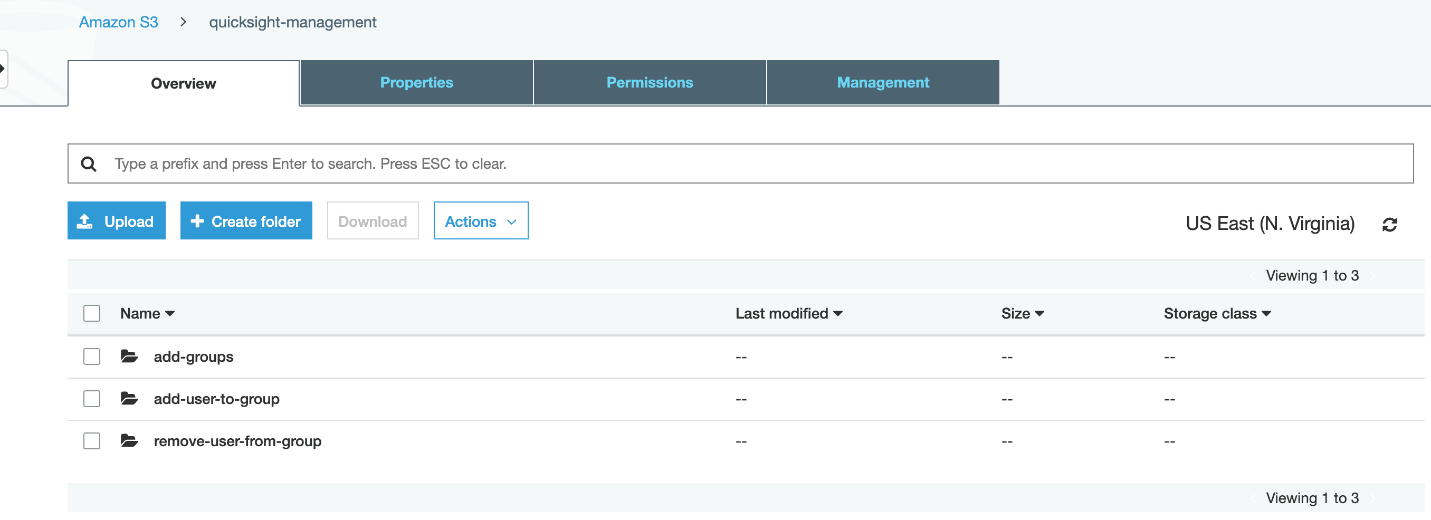Screen dimensions: 1431x520
Task: Click the search magnifier icon
Action: point(88,163)
